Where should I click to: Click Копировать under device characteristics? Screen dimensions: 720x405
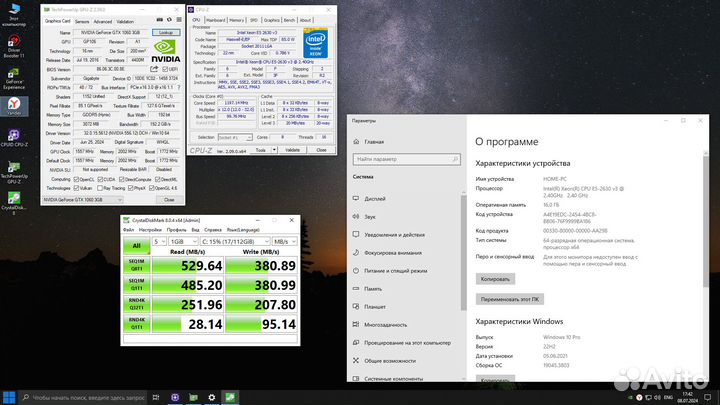pyautogui.click(x=495, y=279)
